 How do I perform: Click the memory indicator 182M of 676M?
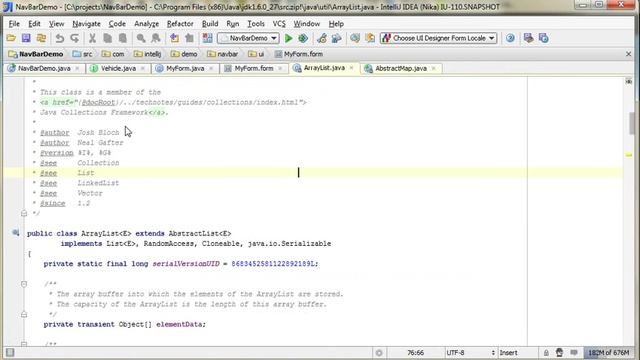pyautogui.click(x=609, y=353)
